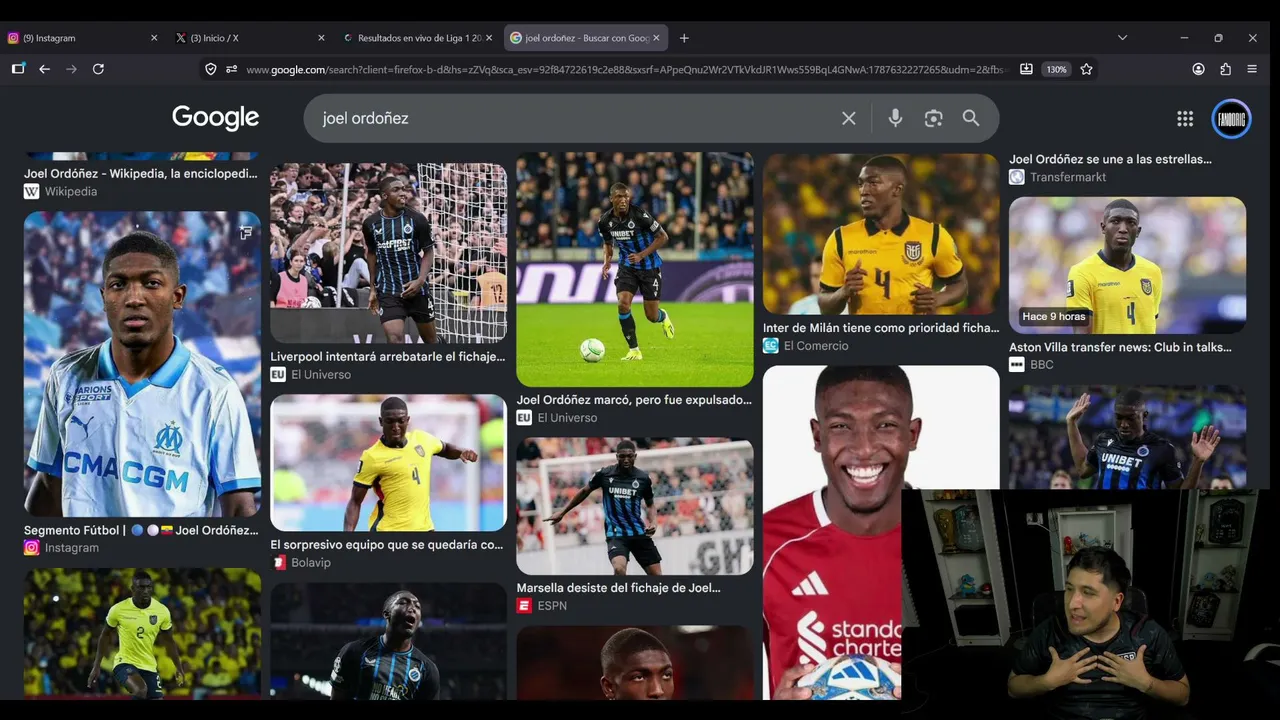Open 'Segmento Fútbol' Instagram result title
The height and width of the screenshot is (720, 1280).
(x=141, y=530)
